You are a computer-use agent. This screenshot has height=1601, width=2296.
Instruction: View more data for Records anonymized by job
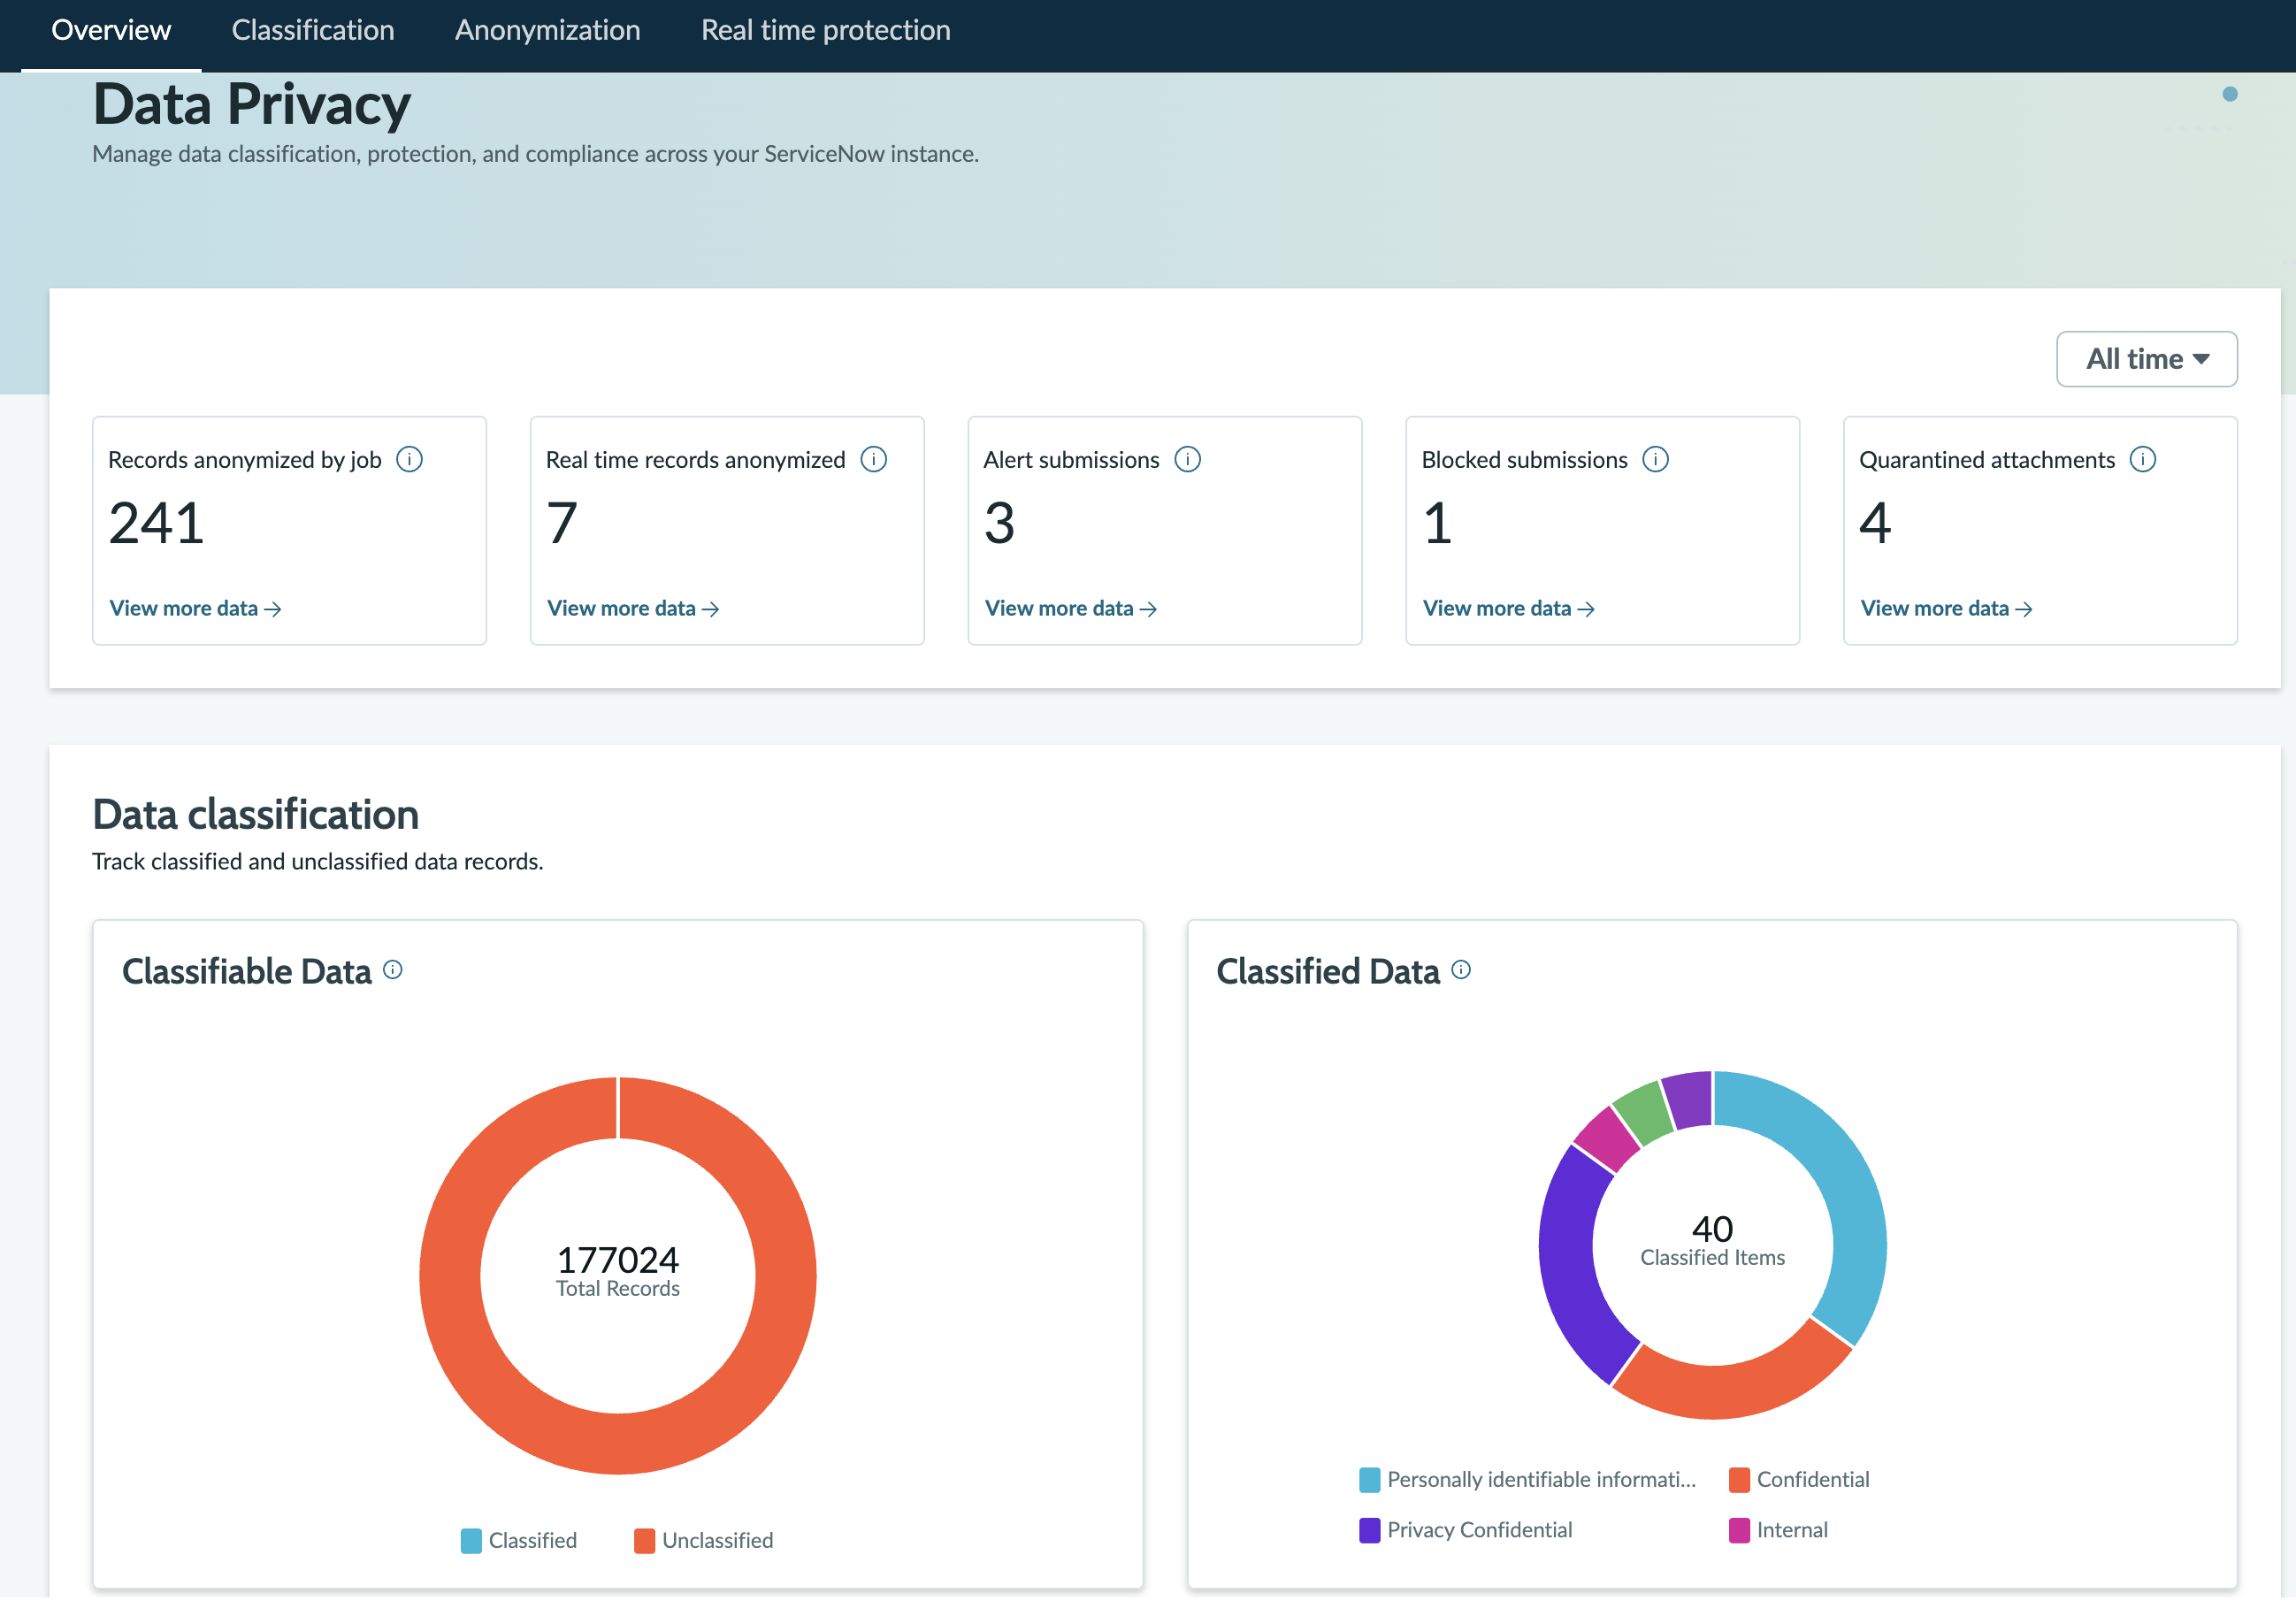(195, 609)
